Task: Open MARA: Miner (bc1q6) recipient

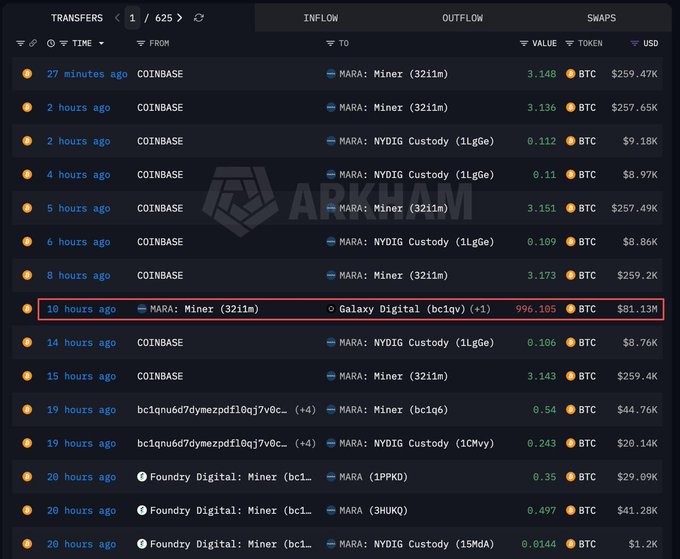Action: pos(393,410)
